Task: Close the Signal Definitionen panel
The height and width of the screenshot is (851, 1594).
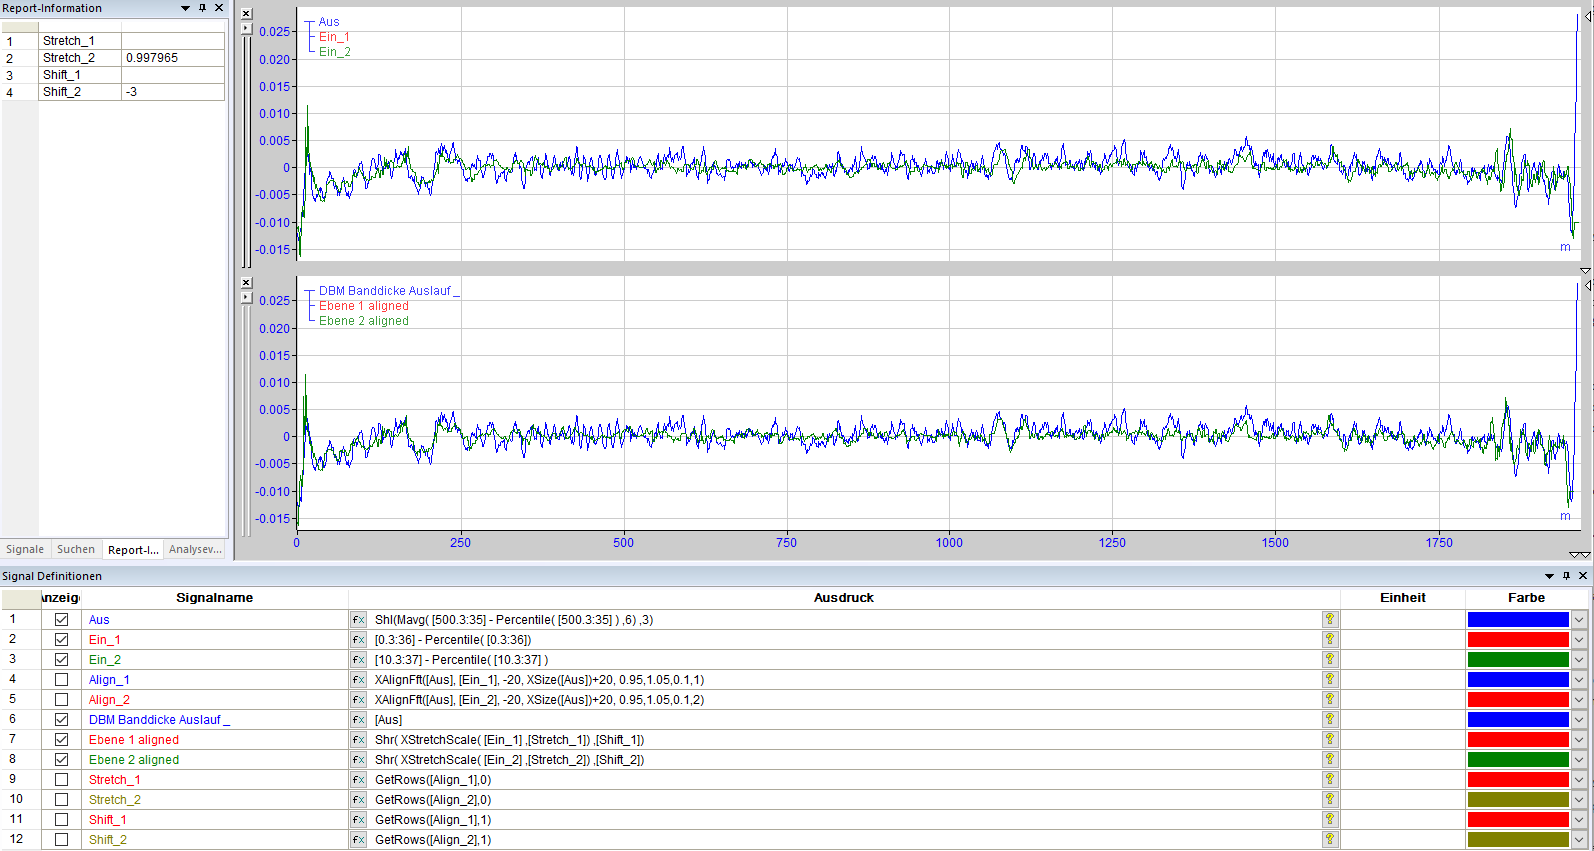Action: (x=1583, y=576)
